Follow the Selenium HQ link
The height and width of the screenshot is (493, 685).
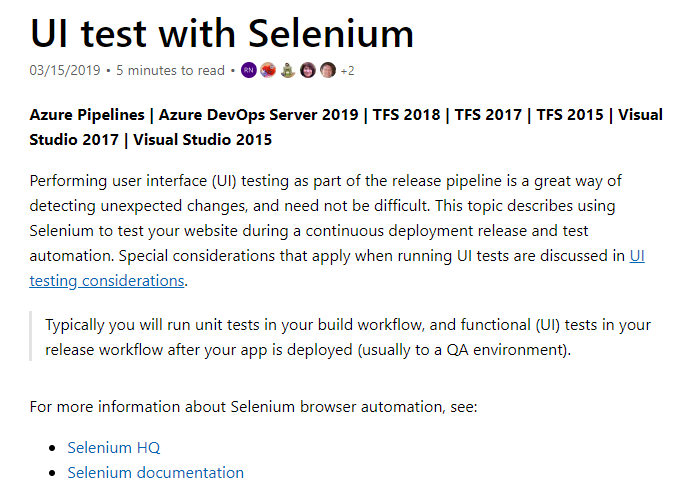click(114, 448)
